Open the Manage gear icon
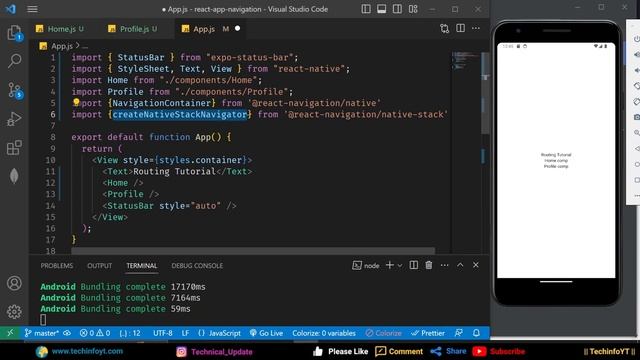Image resolution: width=640 pixels, height=360 pixels. pyautogui.click(x=14, y=311)
